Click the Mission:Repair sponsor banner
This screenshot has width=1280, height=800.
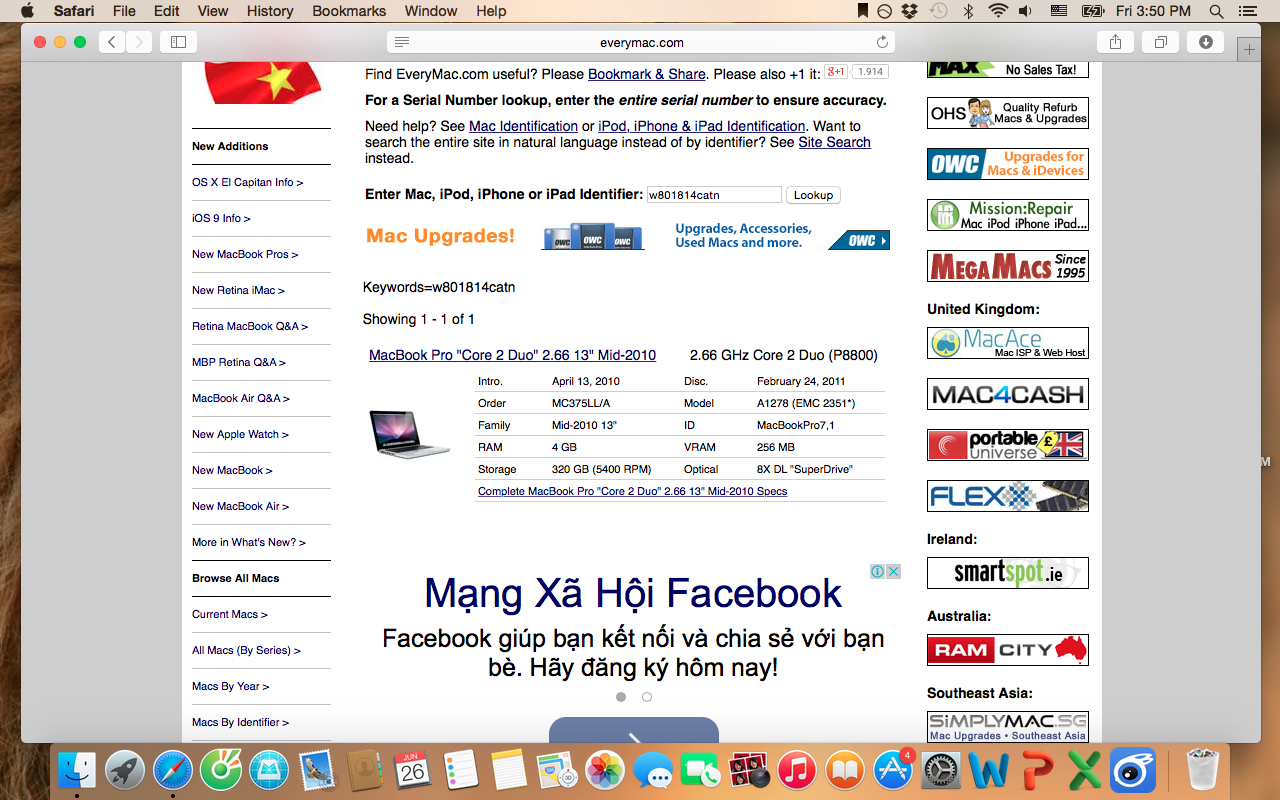coord(1008,215)
